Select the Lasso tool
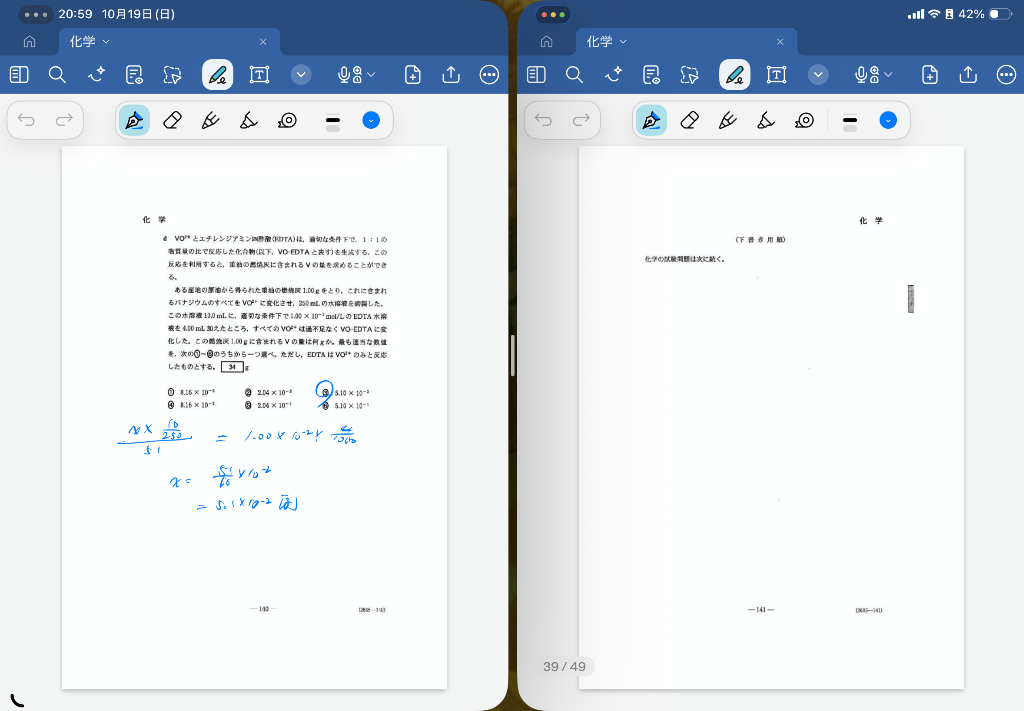Viewport: 1024px width, 711px height. click(x=172, y=74)
